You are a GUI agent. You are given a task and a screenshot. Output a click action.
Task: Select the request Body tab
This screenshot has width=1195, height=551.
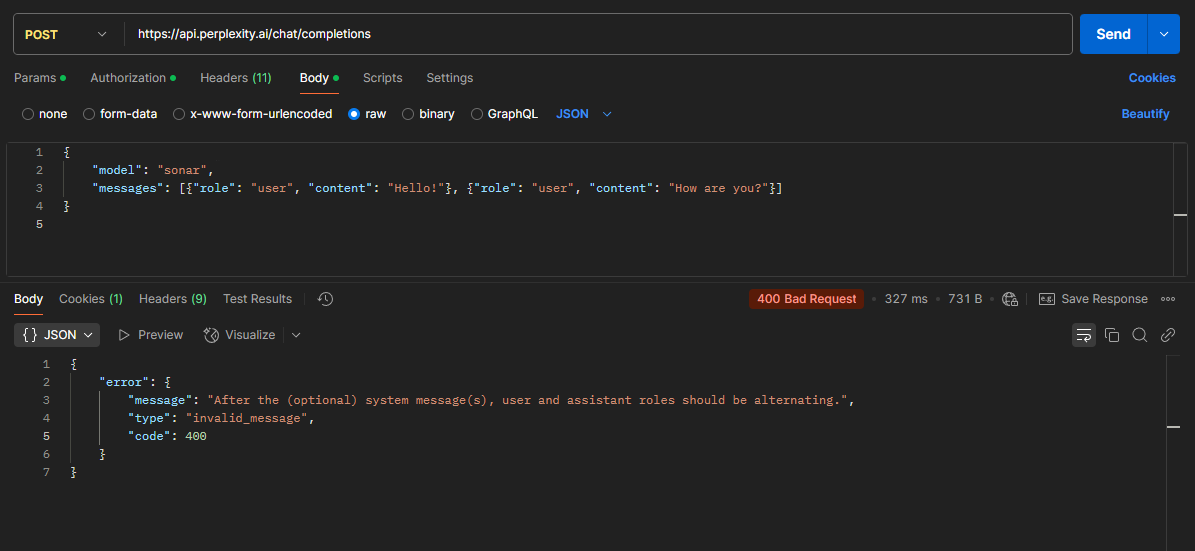(x=319, y=78)
